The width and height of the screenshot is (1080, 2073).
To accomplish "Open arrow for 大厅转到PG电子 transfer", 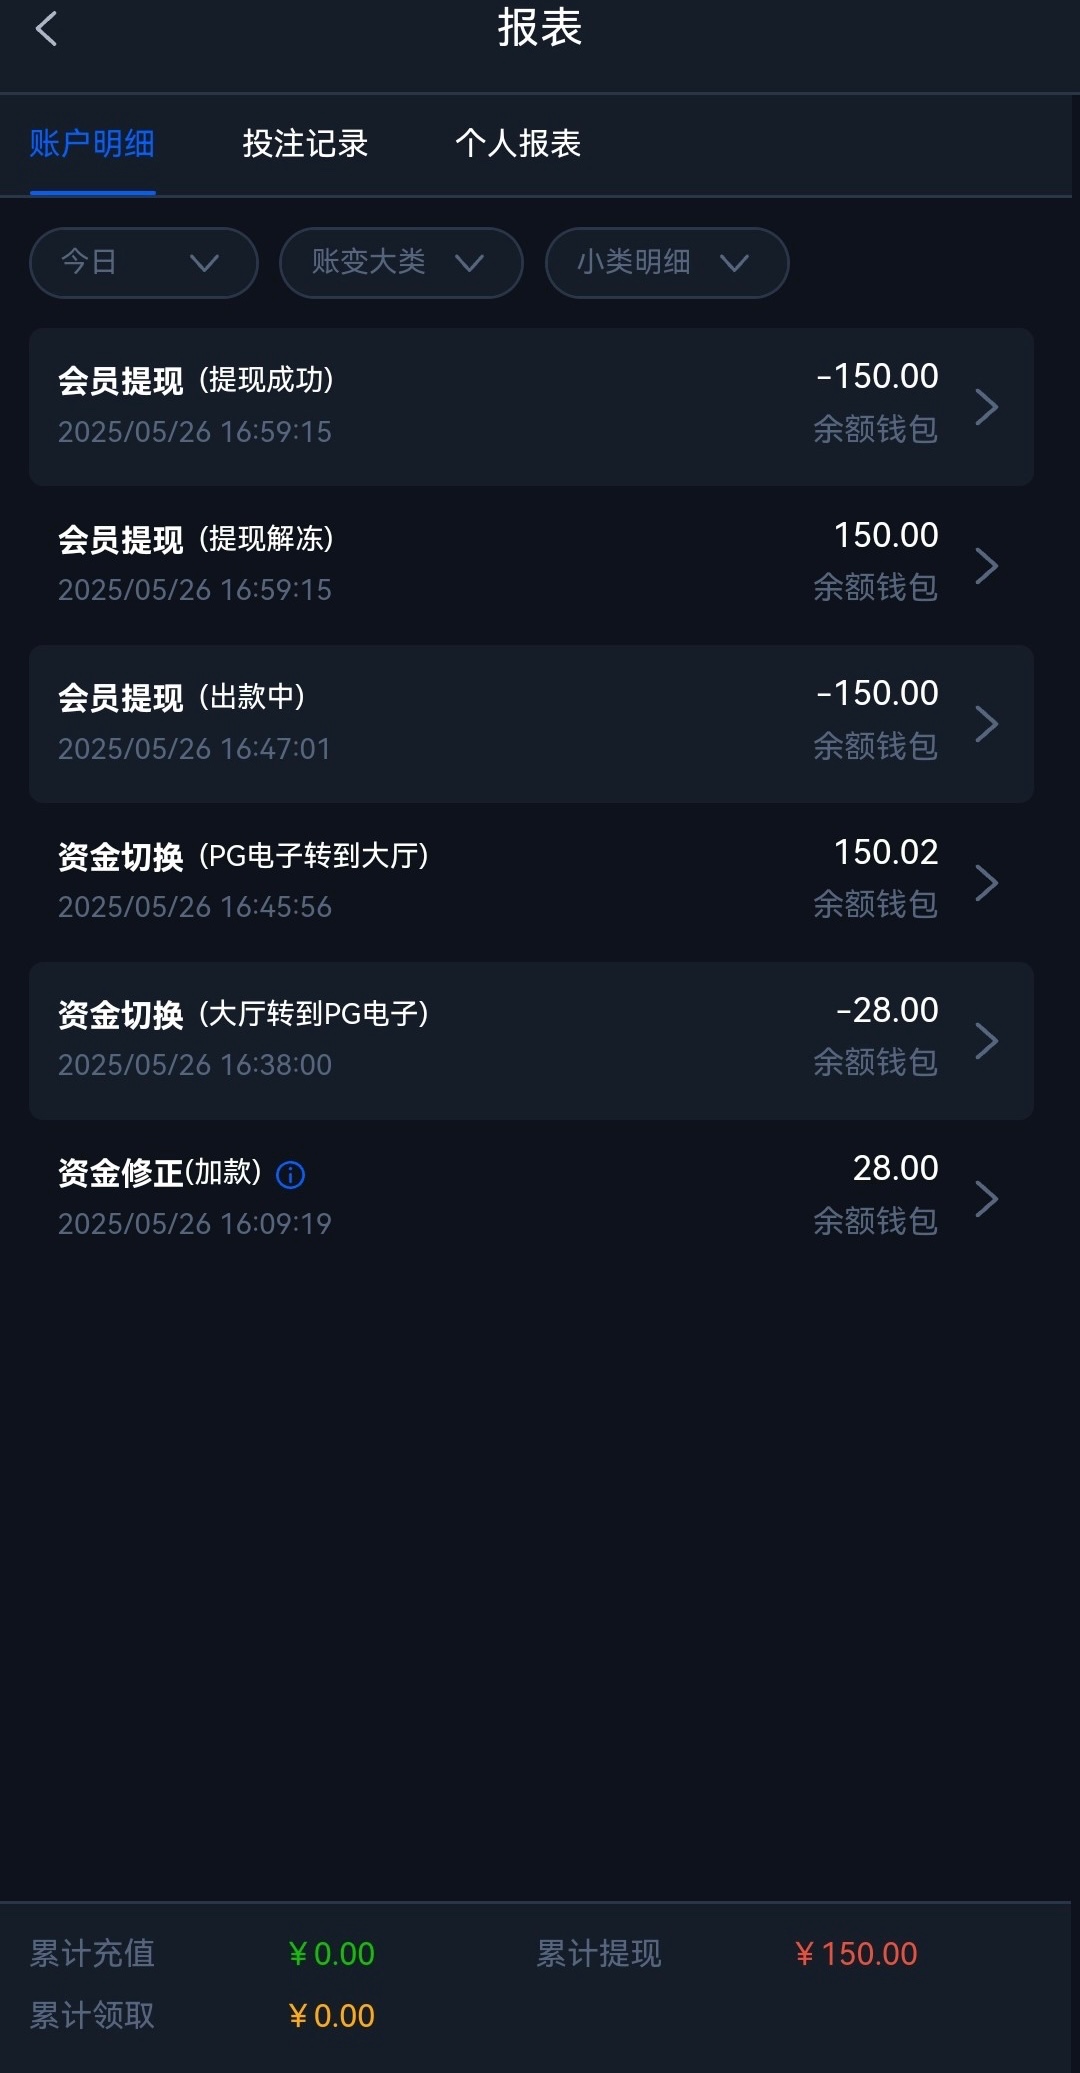I will (x=986, y=1041).
